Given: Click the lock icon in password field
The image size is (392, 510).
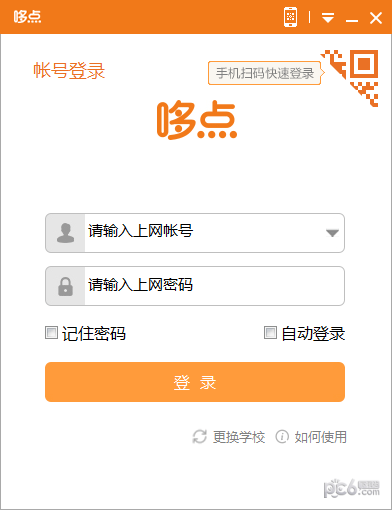Looking at the screenshot, I should click(65, 286).
